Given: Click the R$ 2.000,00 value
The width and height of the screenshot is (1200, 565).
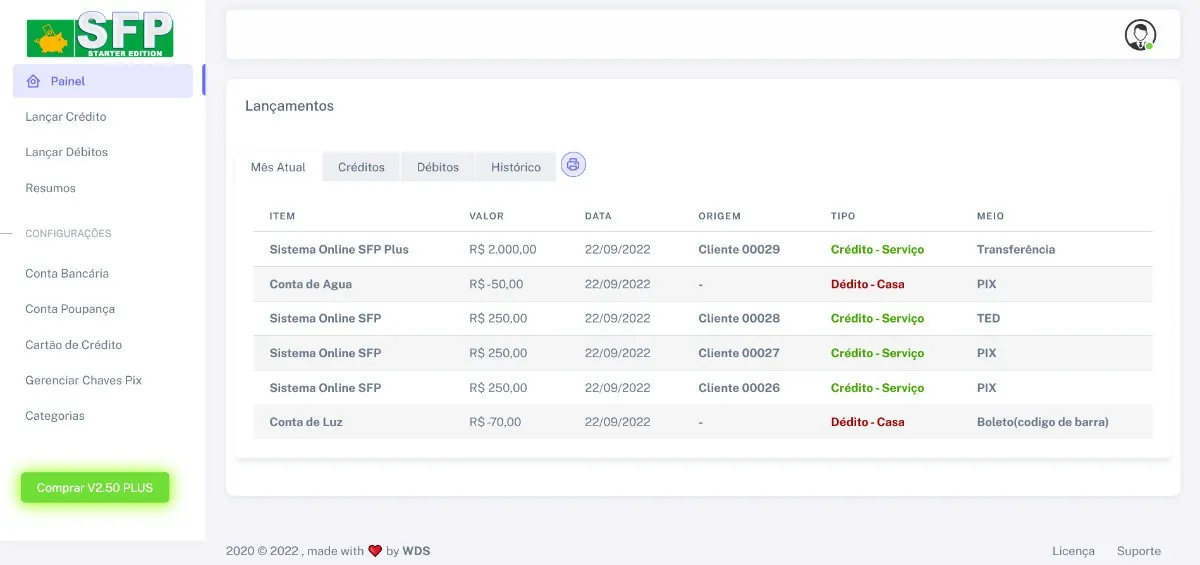Looking at the screenshot, I should (x=503, y=250).
